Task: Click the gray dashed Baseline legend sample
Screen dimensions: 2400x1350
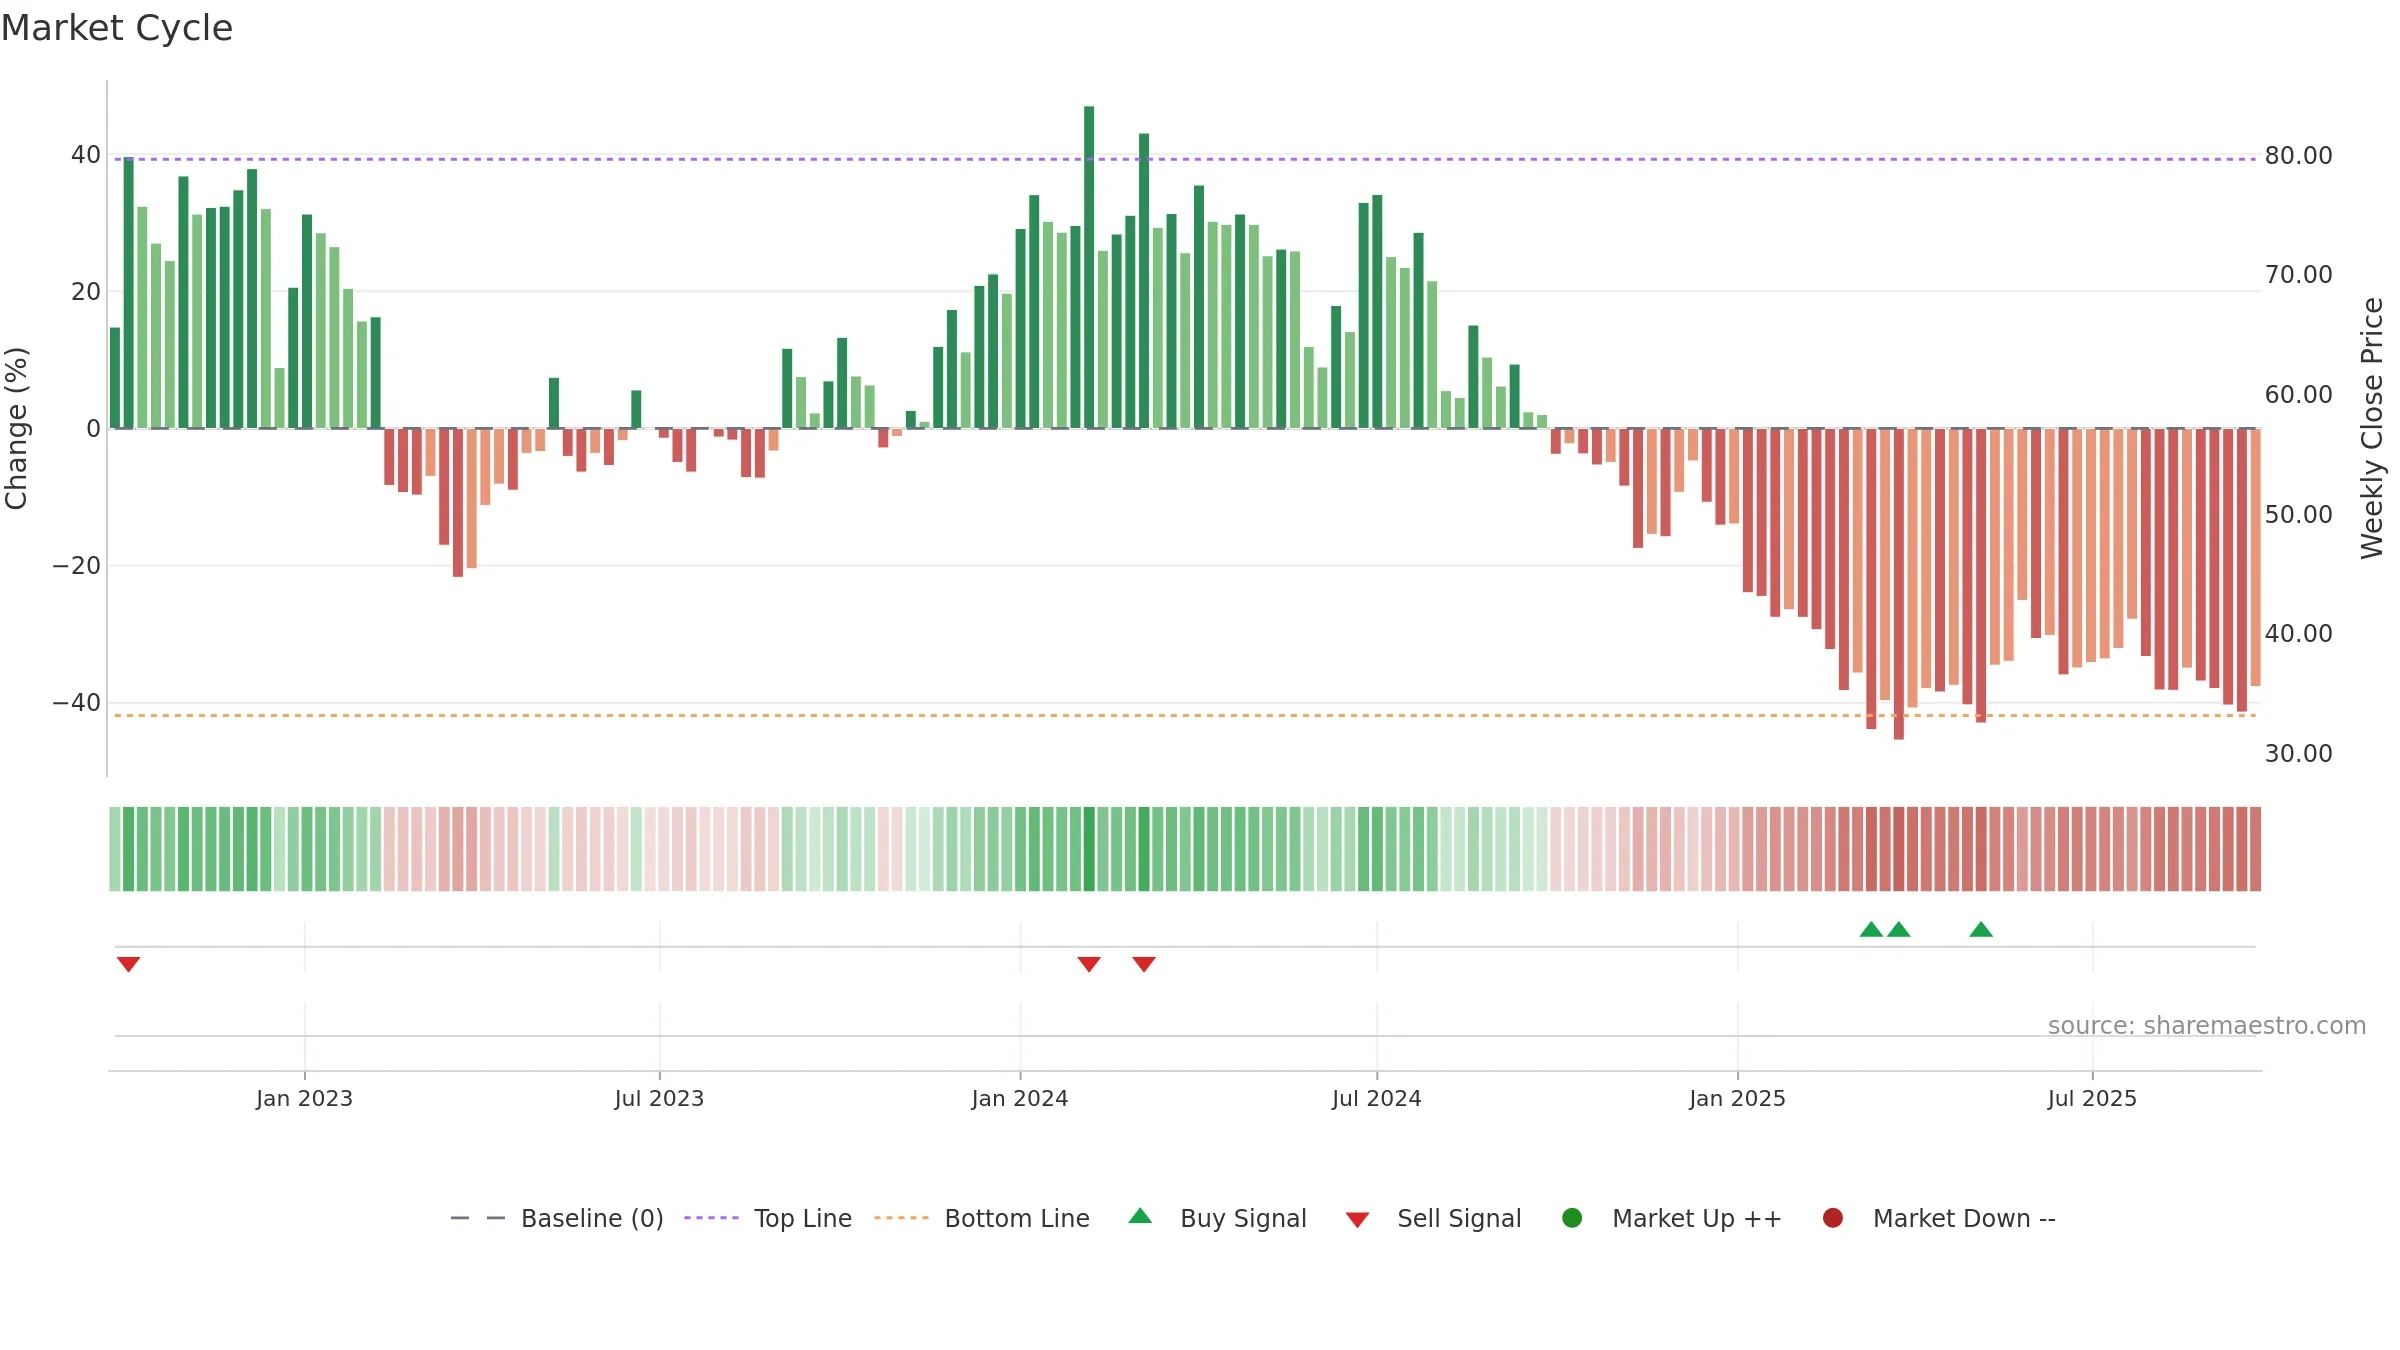Action: [x=478, y=1218]
